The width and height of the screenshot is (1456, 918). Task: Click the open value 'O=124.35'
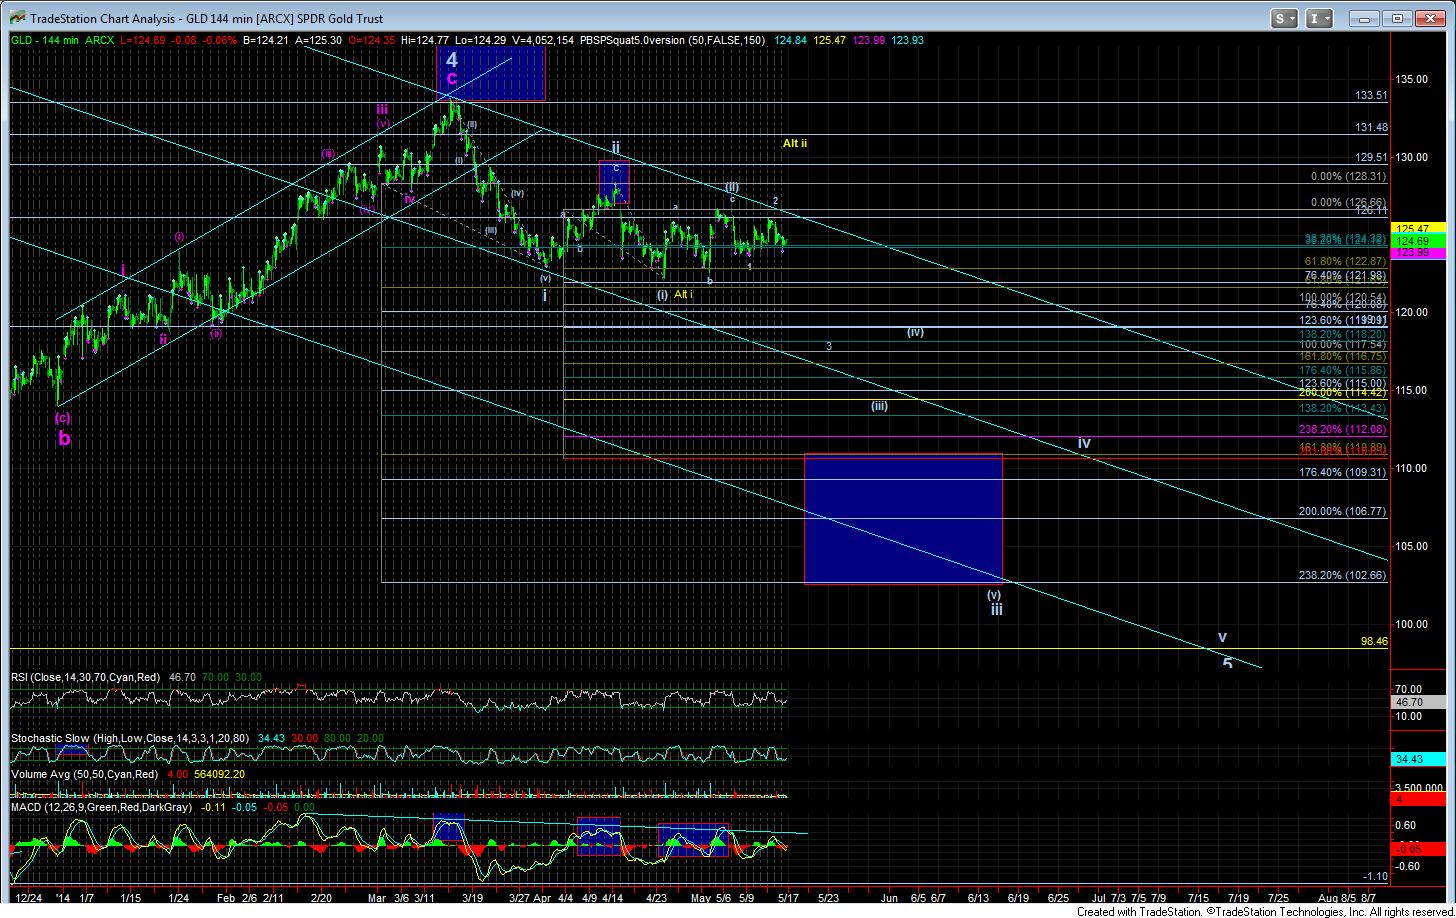(x=370, y=40)
